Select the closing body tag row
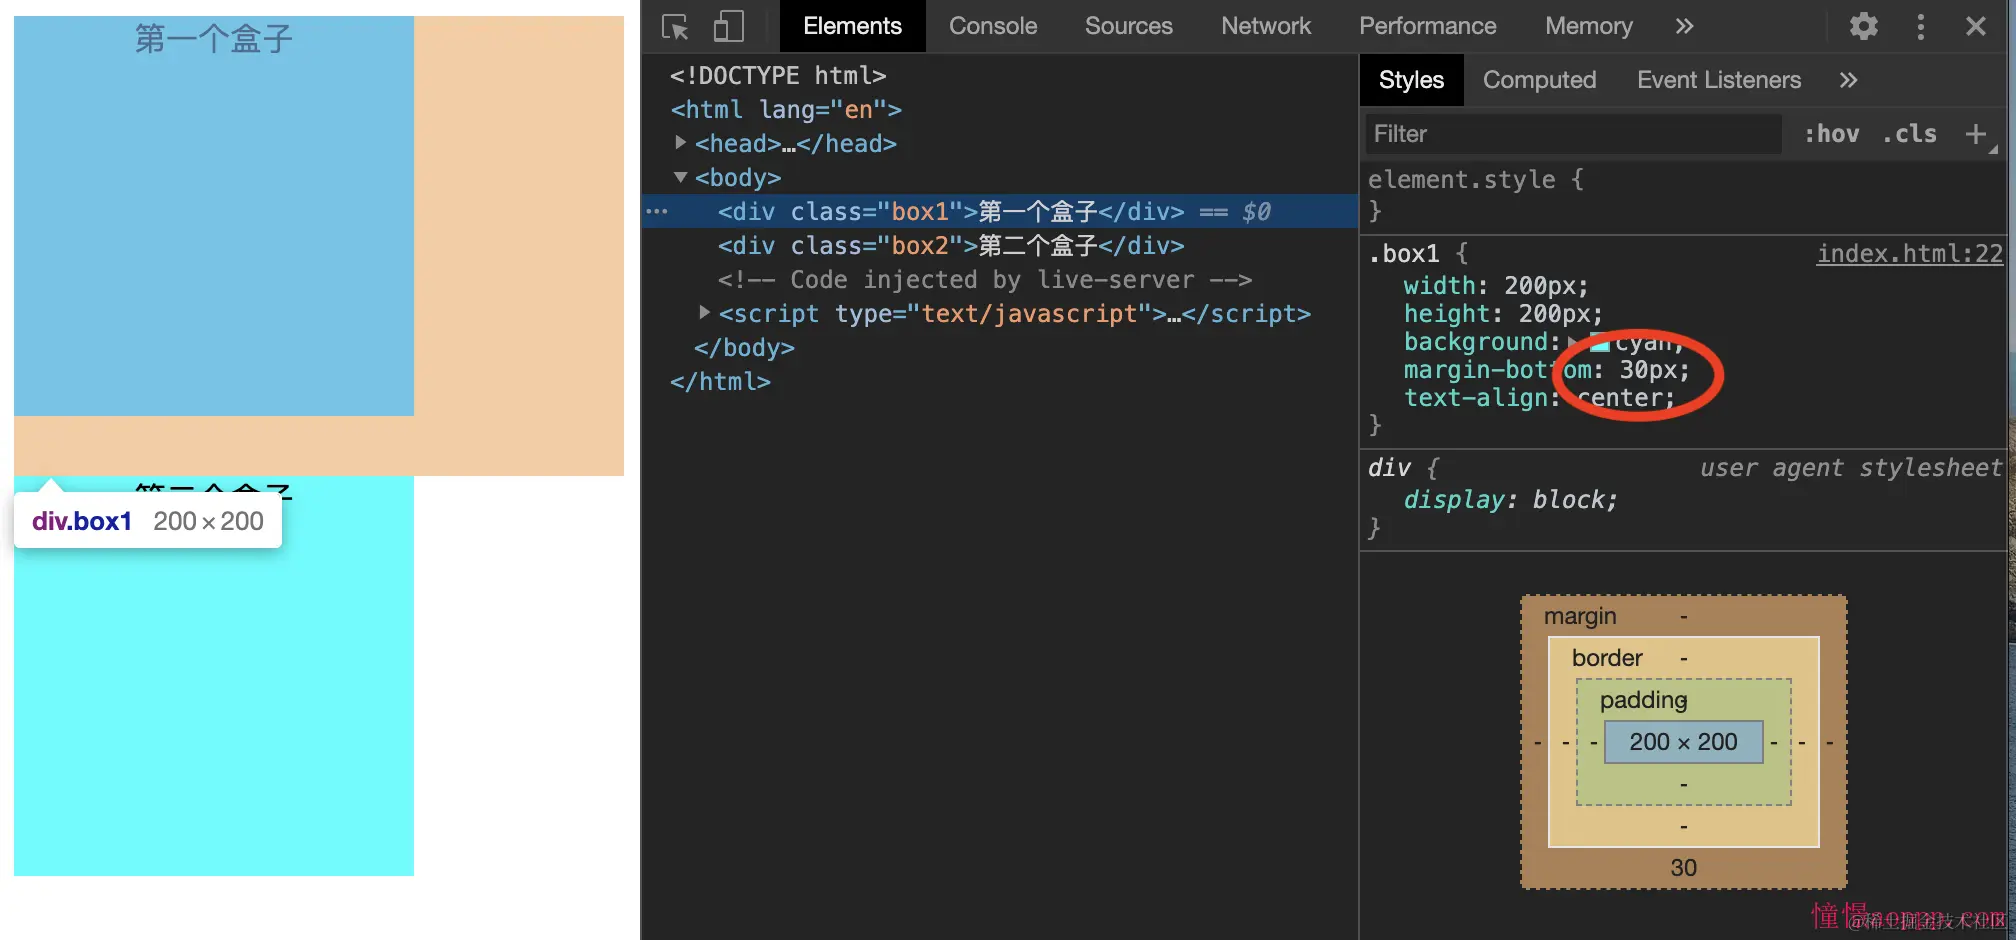 click(x=1000, y=347)
